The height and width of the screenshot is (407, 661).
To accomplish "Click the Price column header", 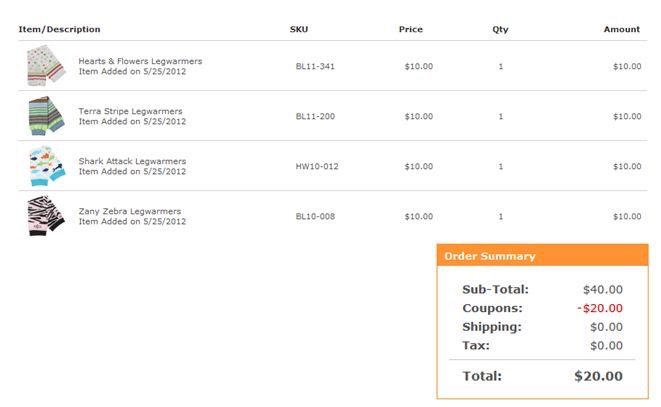I will click(x=410, y=29).
